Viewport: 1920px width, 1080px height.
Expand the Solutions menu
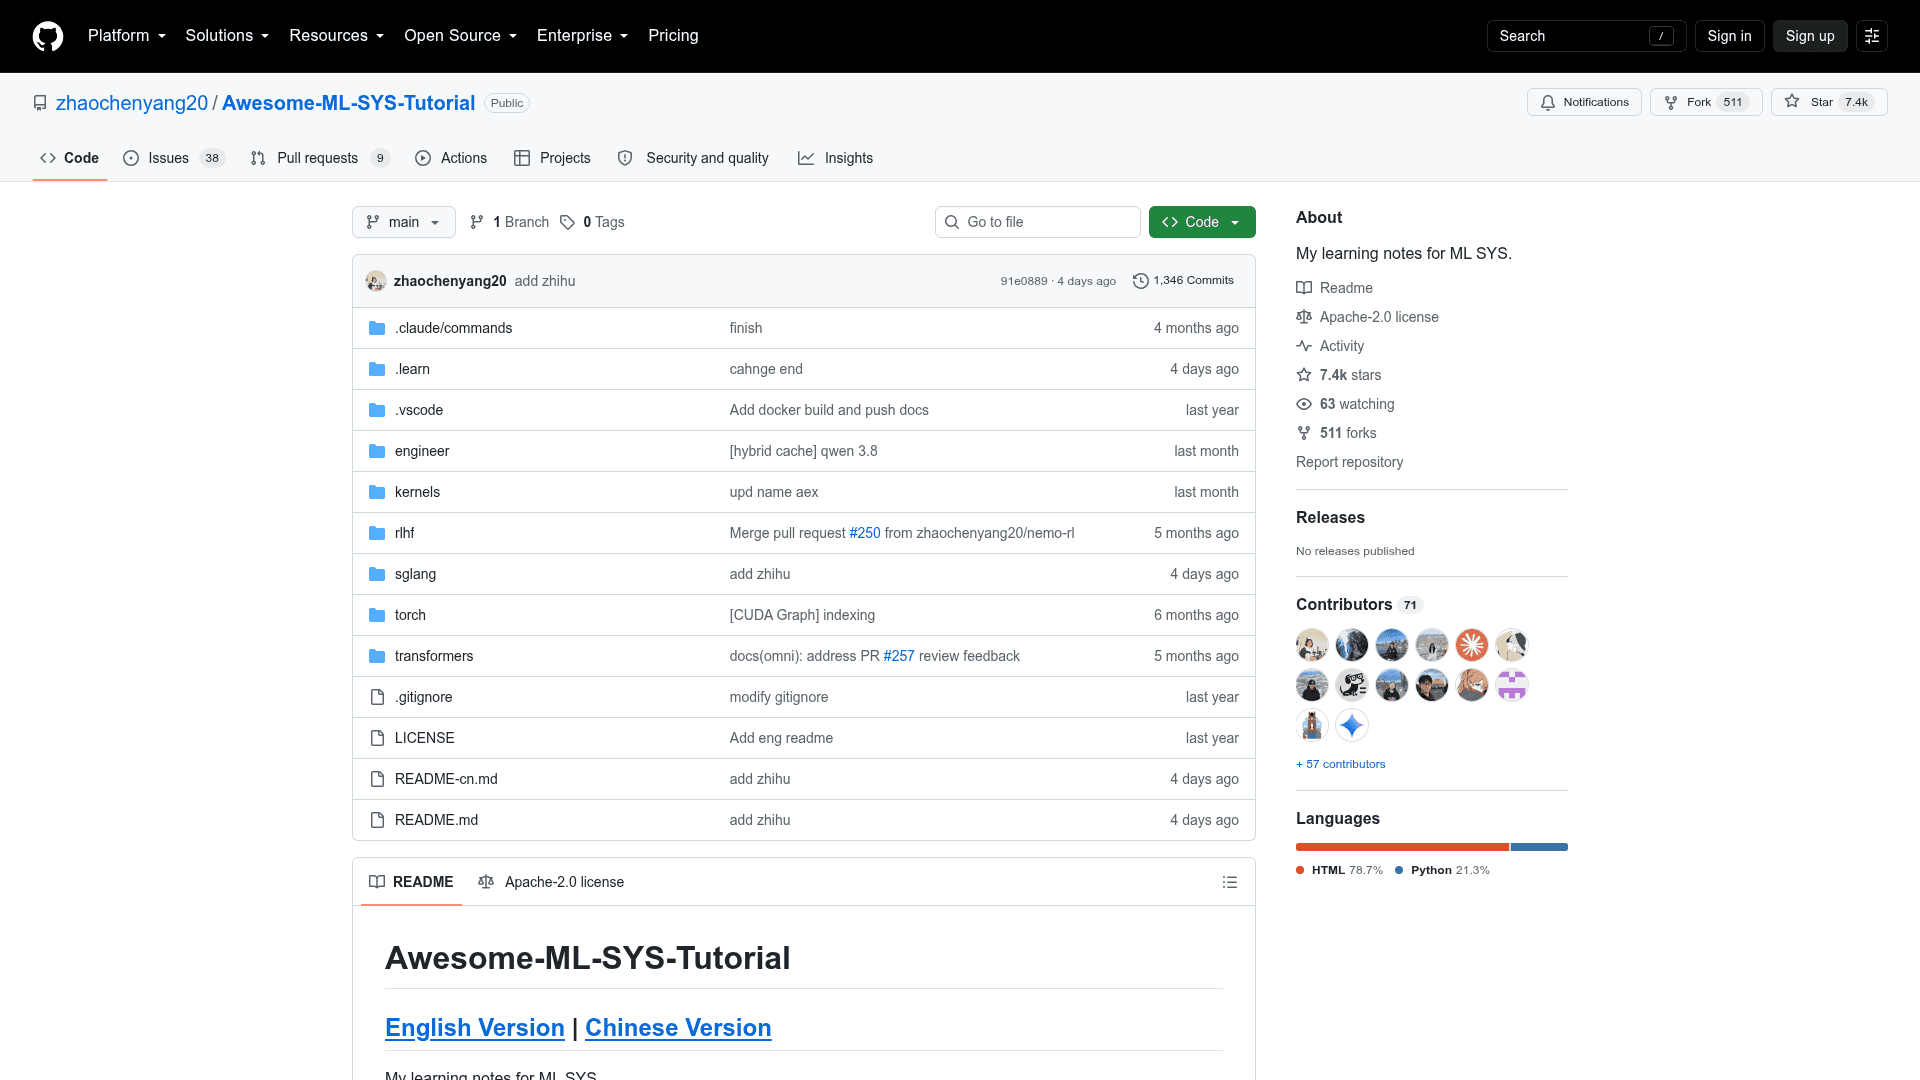coord(227,36)
